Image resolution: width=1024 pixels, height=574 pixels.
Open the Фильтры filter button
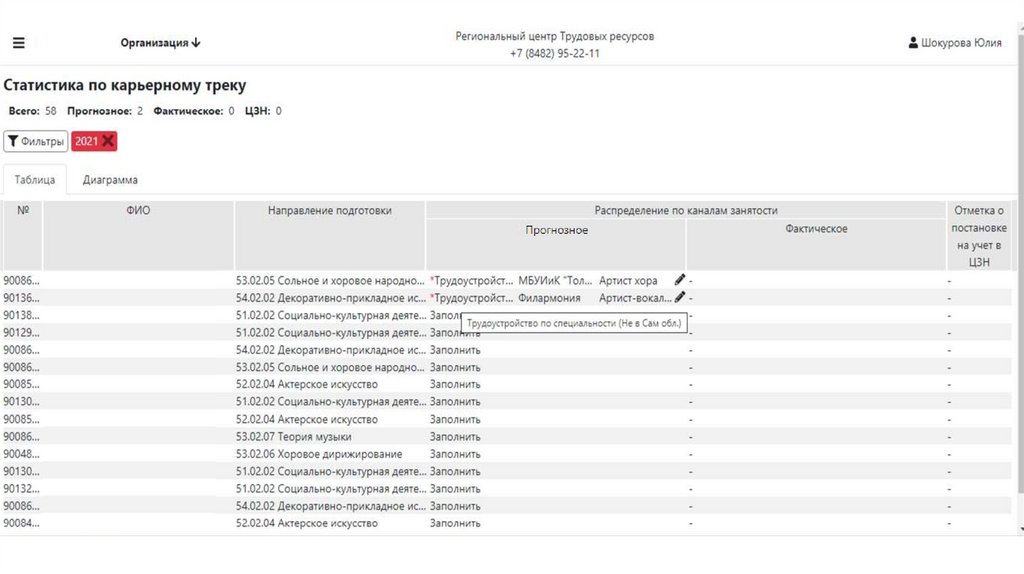tap(35, 141)
